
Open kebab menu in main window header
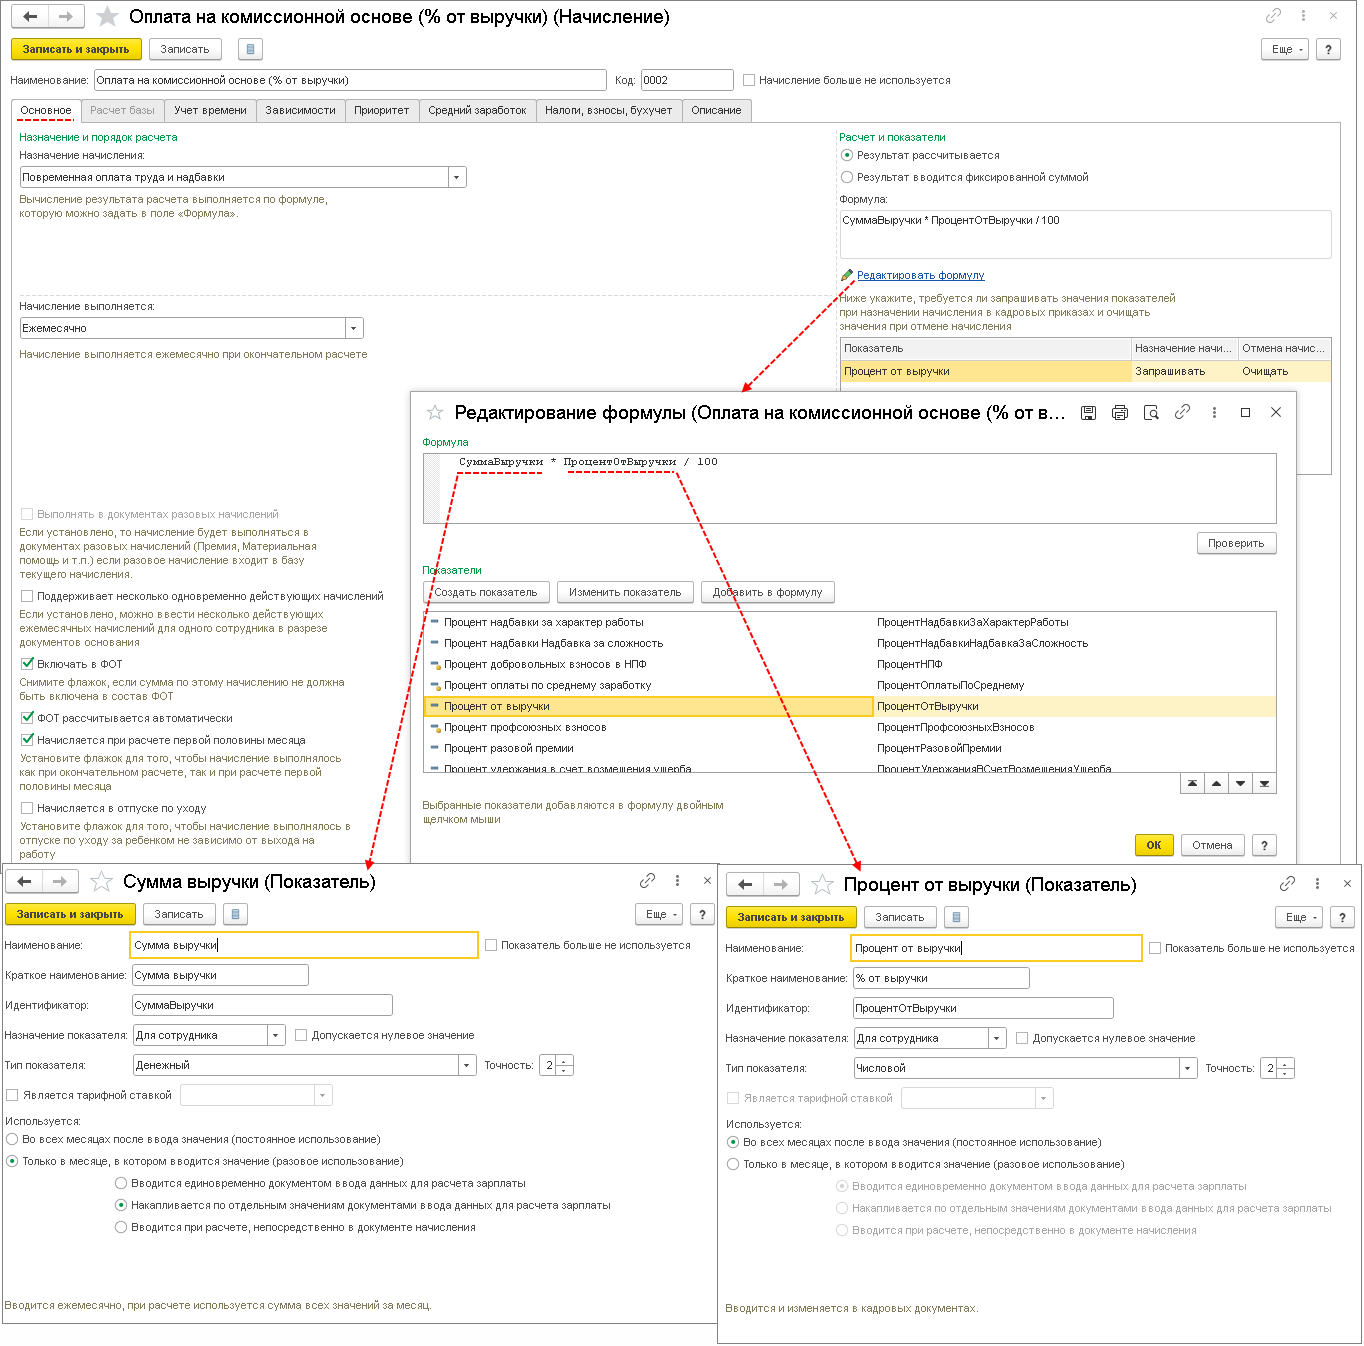click(1303, 16)
